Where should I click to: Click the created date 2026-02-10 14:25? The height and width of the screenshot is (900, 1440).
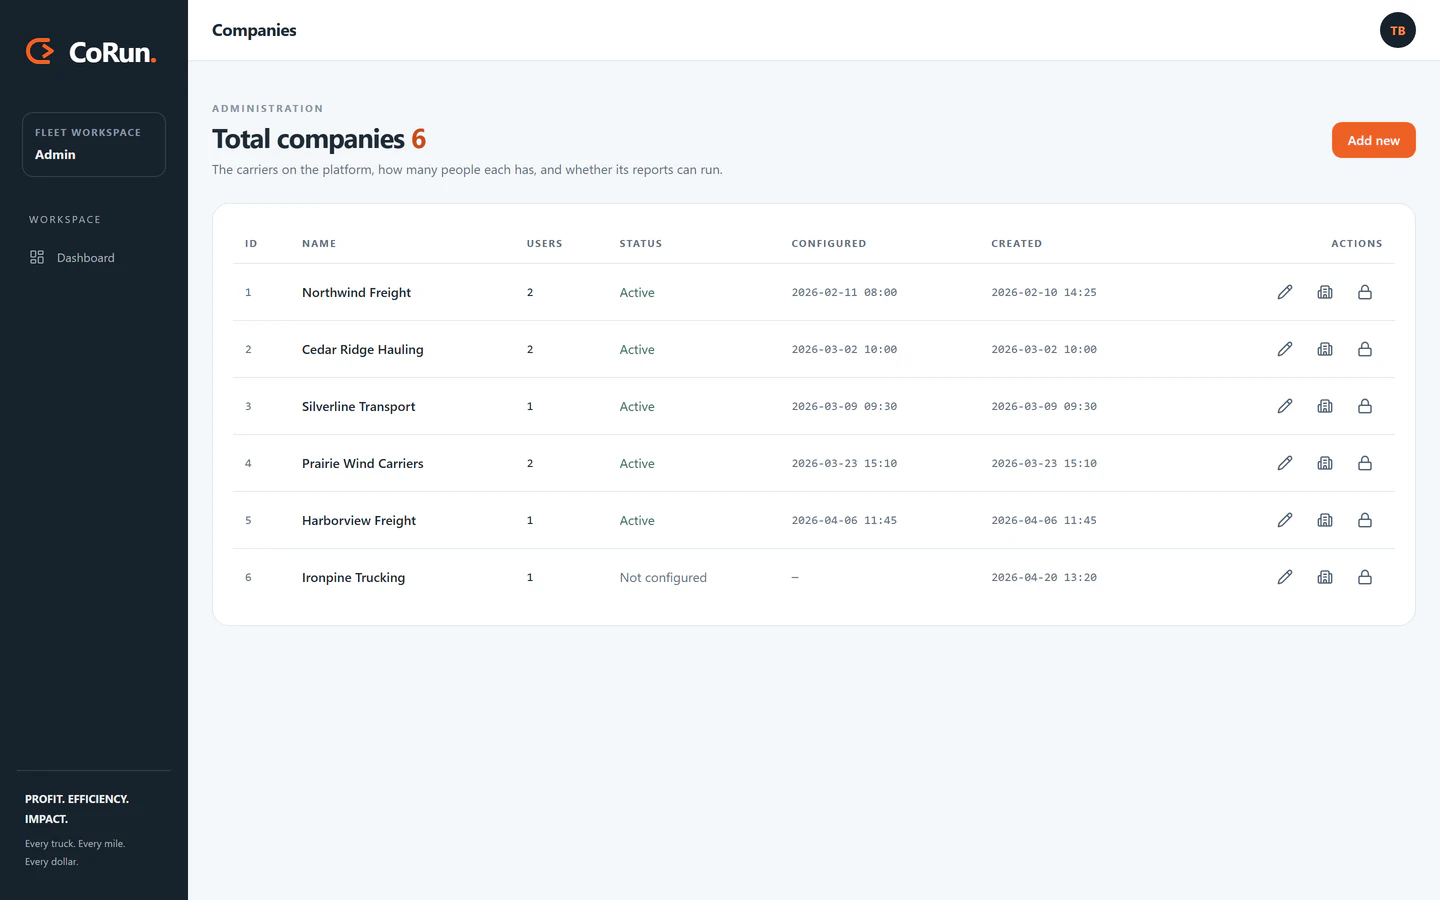(1044, 292)
